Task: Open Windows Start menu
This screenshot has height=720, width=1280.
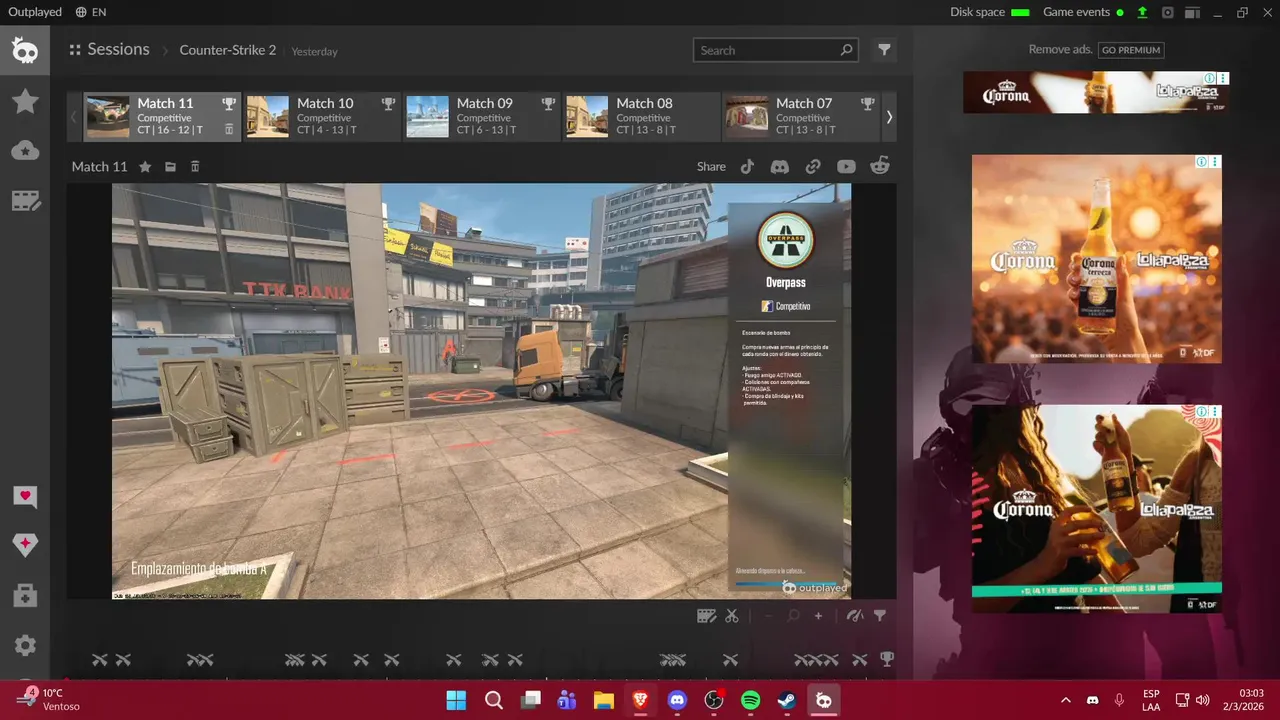Action: (x=456, y=700)
